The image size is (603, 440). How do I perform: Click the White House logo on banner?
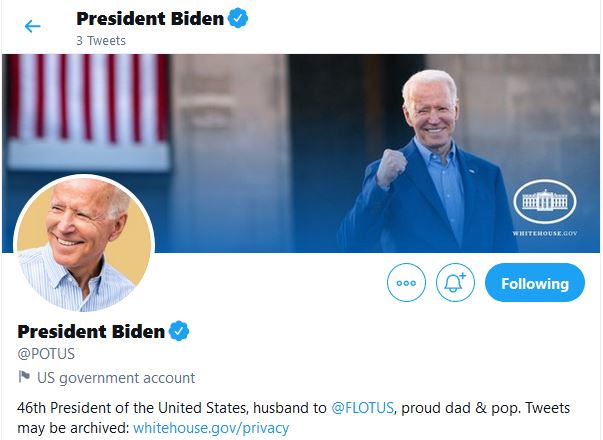click(x=545, y=200)
